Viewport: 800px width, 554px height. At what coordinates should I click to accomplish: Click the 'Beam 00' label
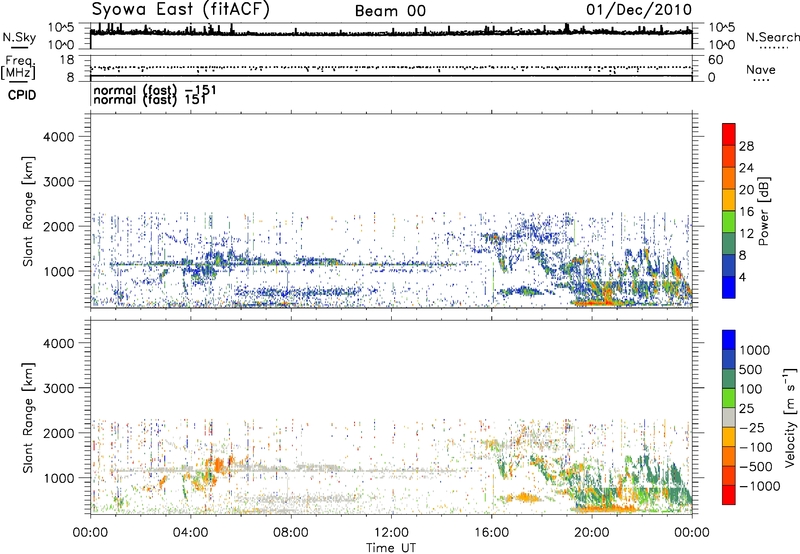(x=390, y=11)
